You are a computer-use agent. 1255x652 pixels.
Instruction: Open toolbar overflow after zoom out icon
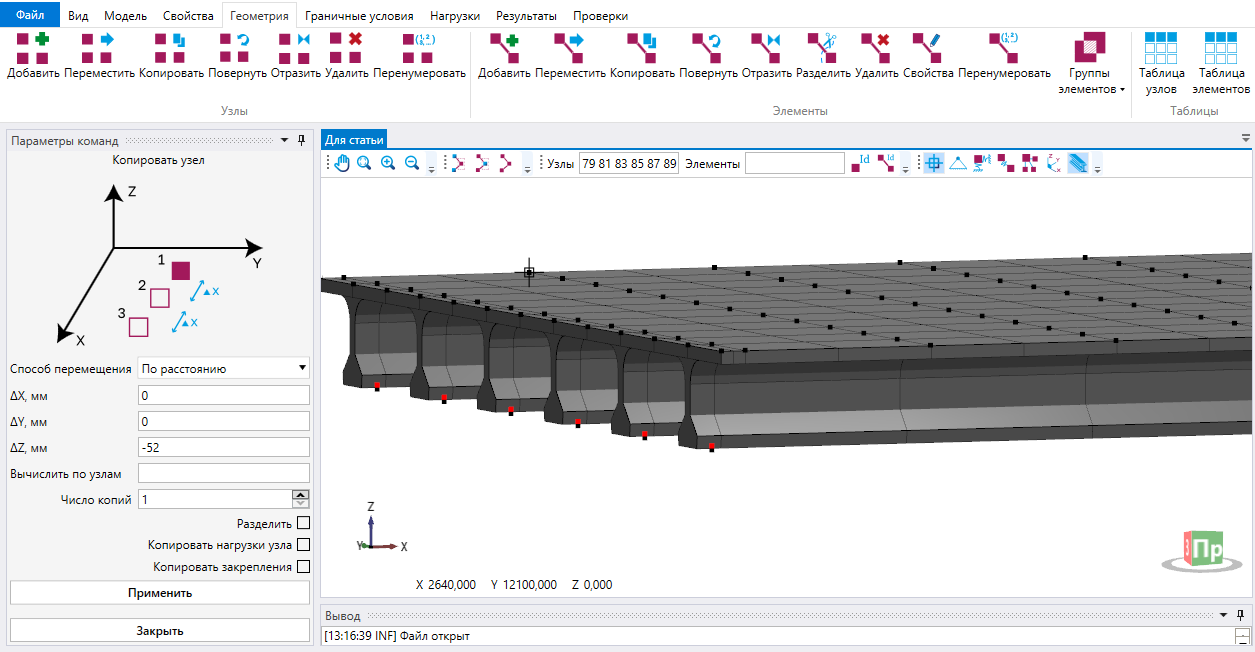tap(431, 165)
